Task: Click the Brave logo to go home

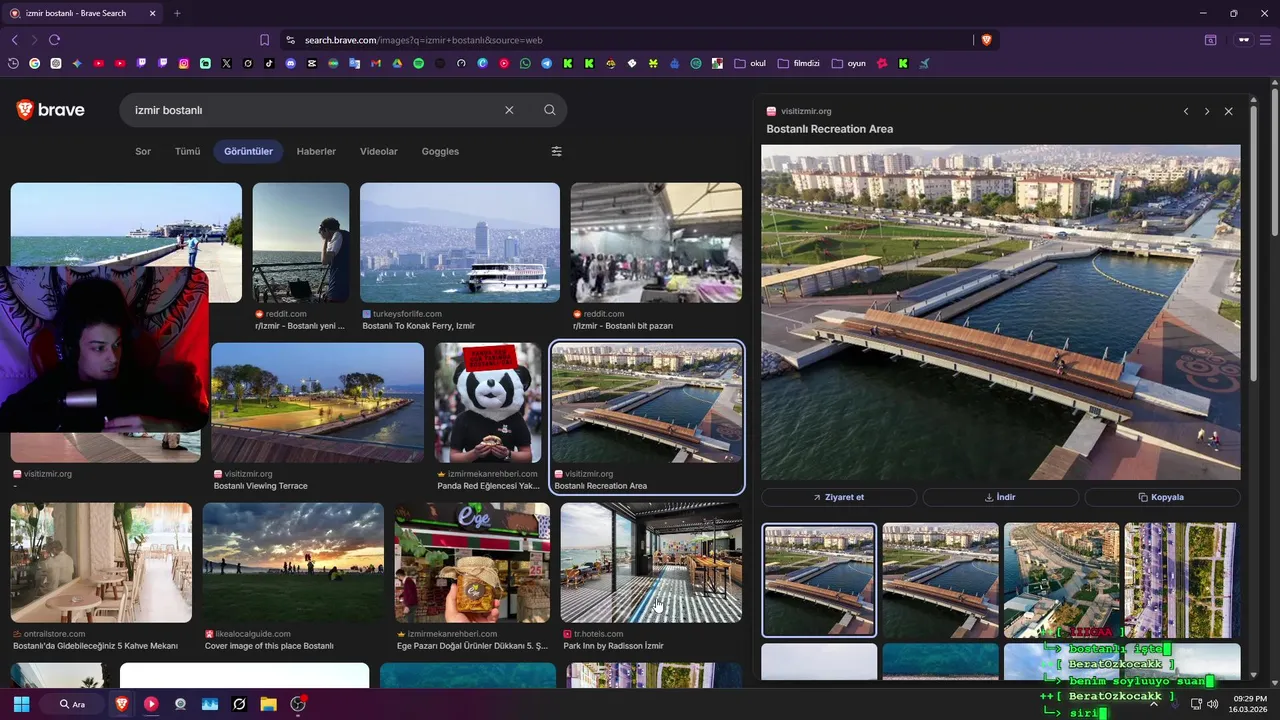Action: click(x=51, y=110)
